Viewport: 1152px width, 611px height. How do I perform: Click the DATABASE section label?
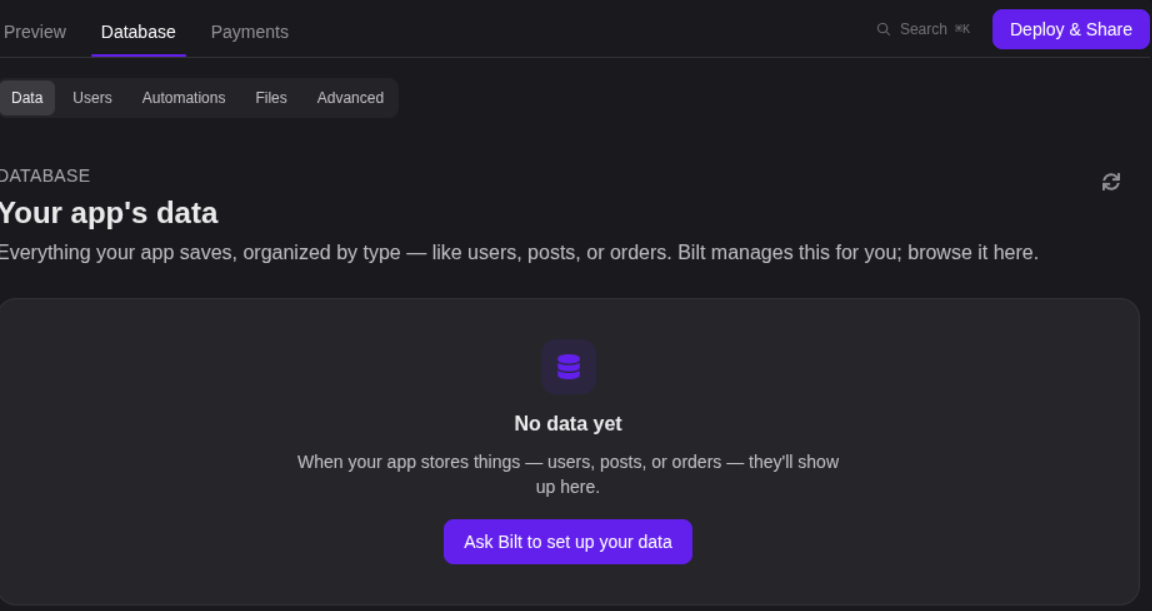(x=45, y=176)
